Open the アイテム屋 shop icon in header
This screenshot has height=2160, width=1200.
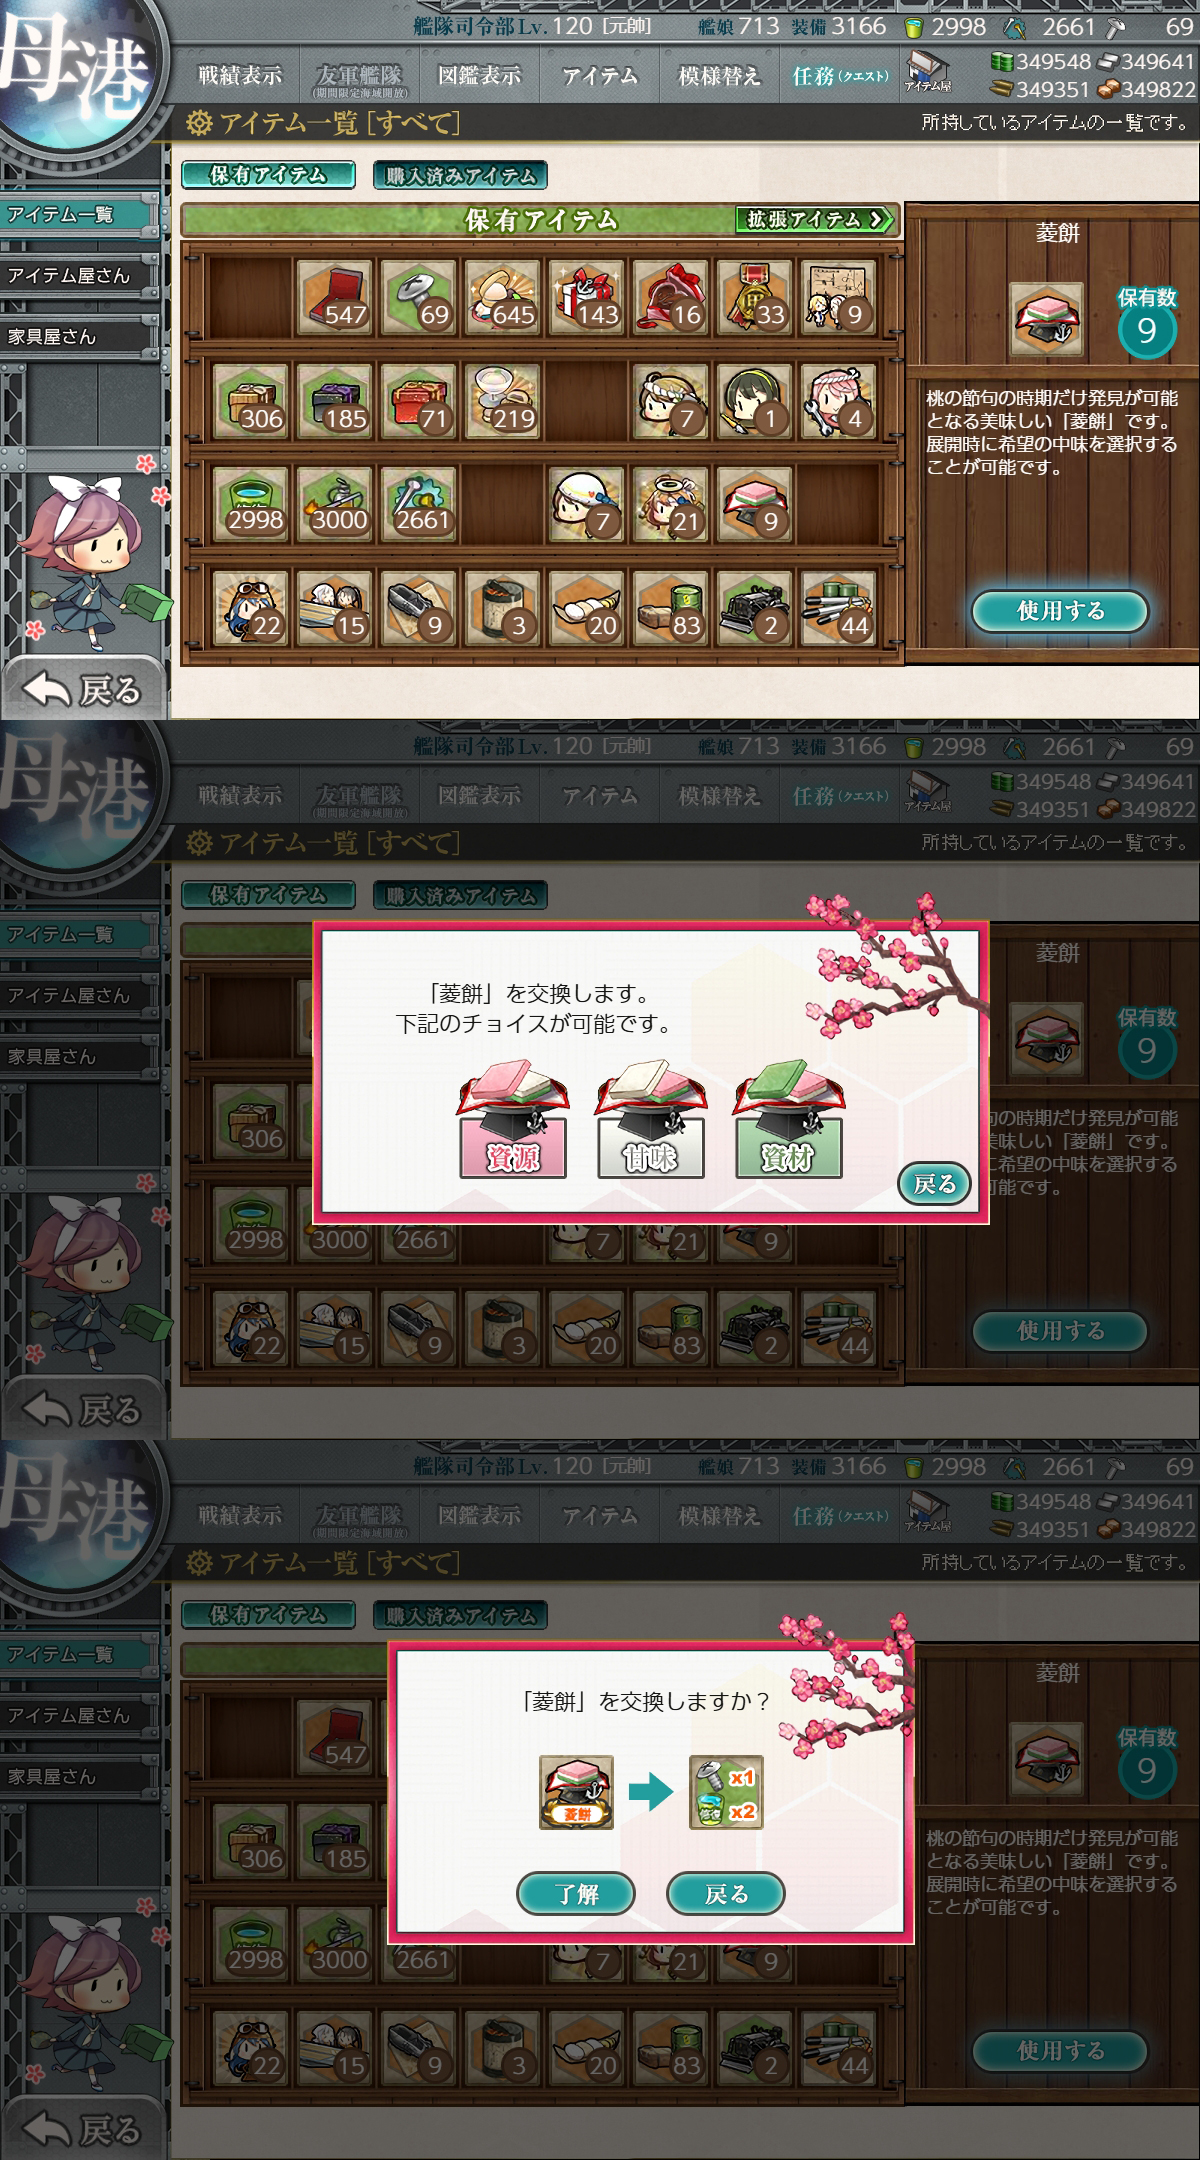[927, 72]
